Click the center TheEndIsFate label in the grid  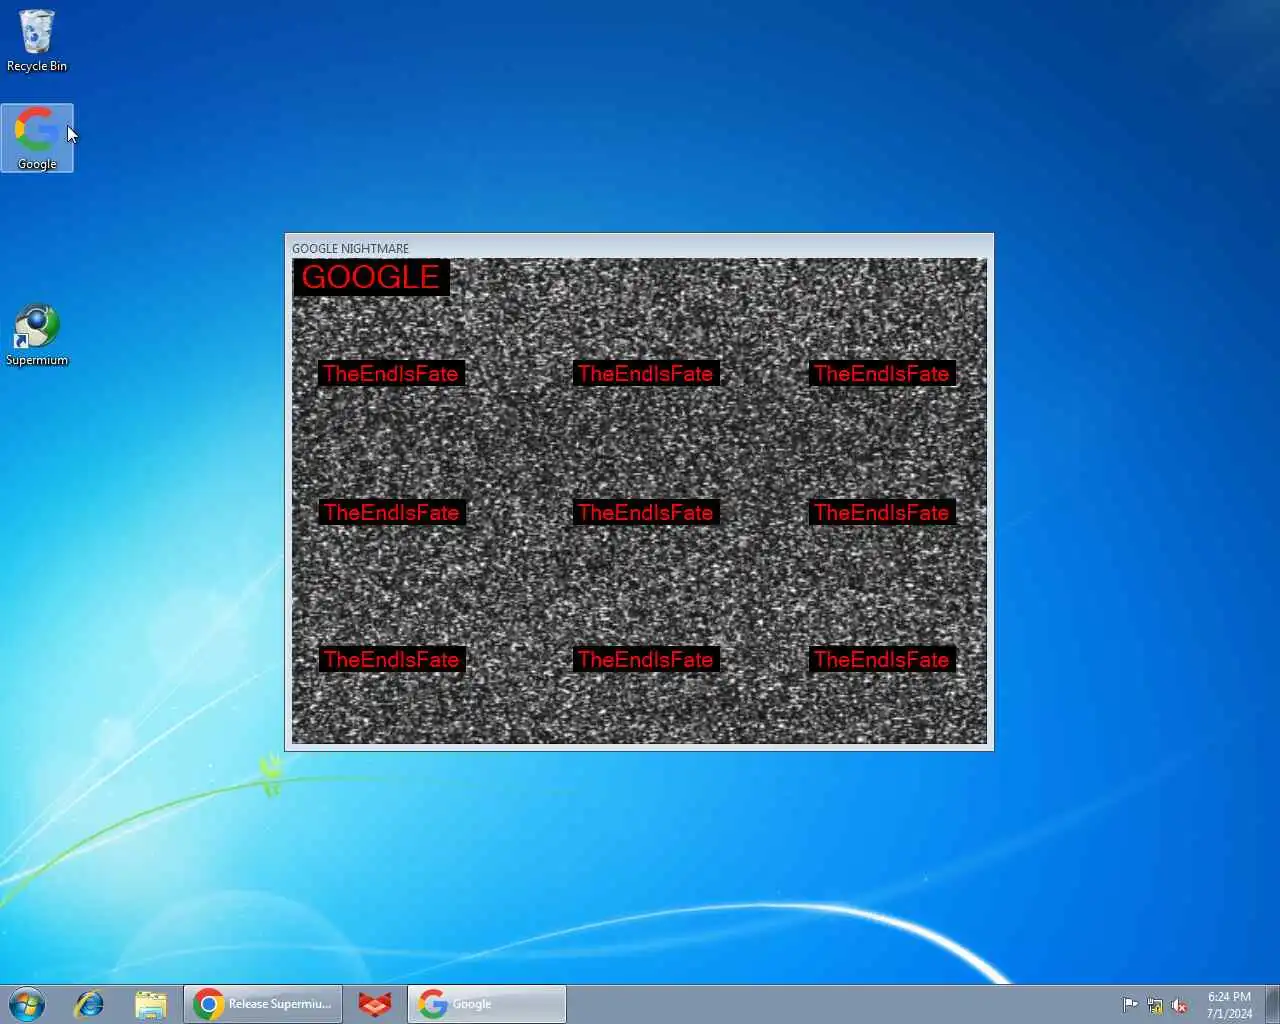(x=646, y=512)
